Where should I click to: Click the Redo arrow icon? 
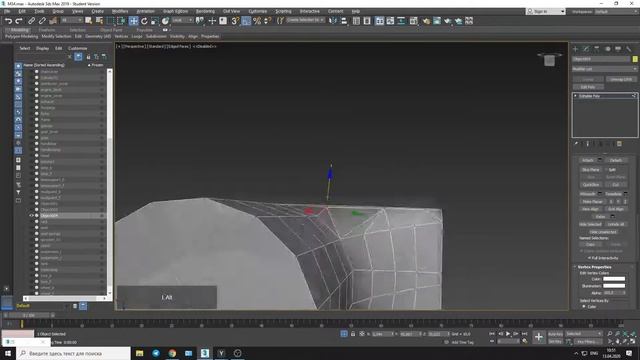[x=19, y=21]
